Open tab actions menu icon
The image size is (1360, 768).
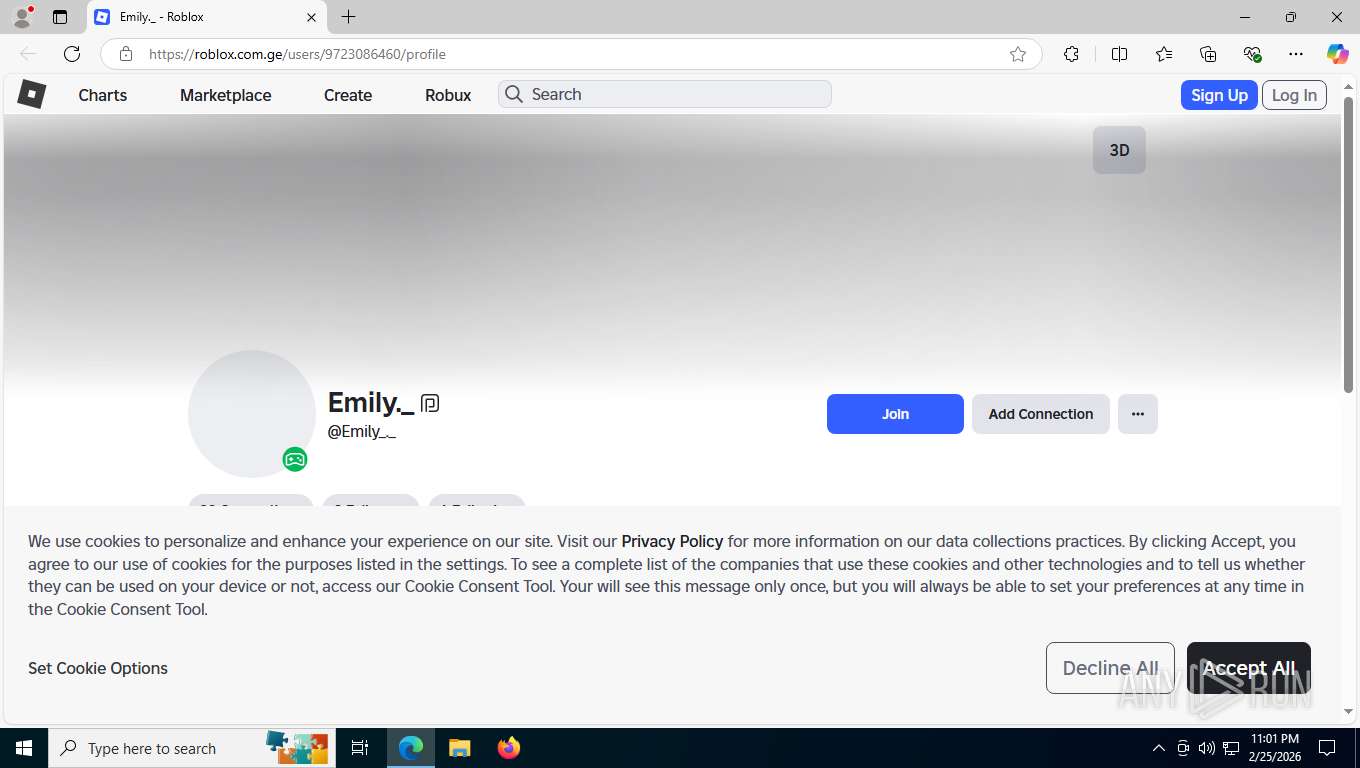tap(60, 17)
